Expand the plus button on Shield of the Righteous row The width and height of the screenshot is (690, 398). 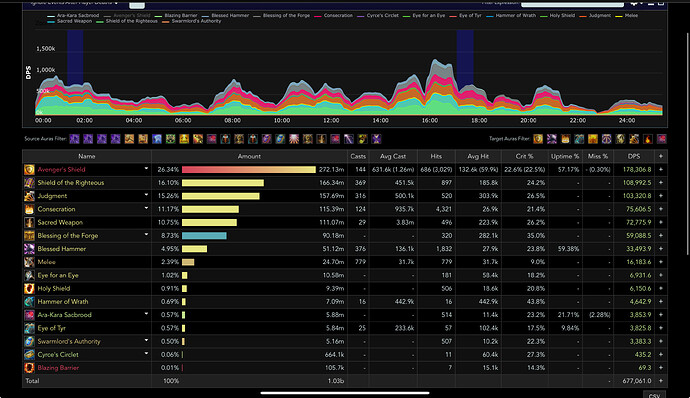click(661, 183)
